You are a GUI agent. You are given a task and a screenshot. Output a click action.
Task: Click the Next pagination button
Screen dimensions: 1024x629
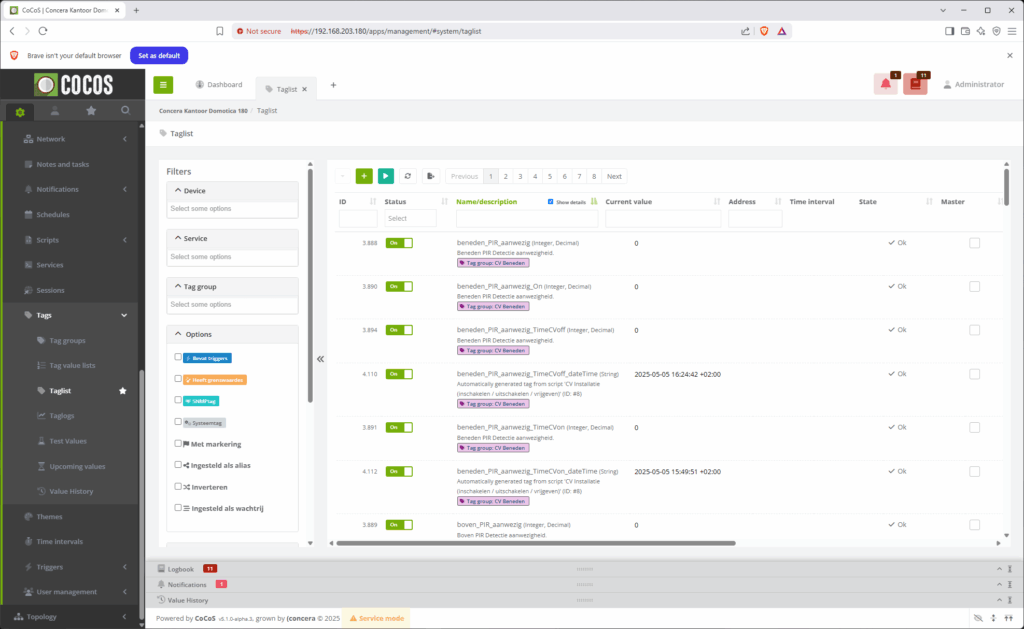click(x=614, y=176)
